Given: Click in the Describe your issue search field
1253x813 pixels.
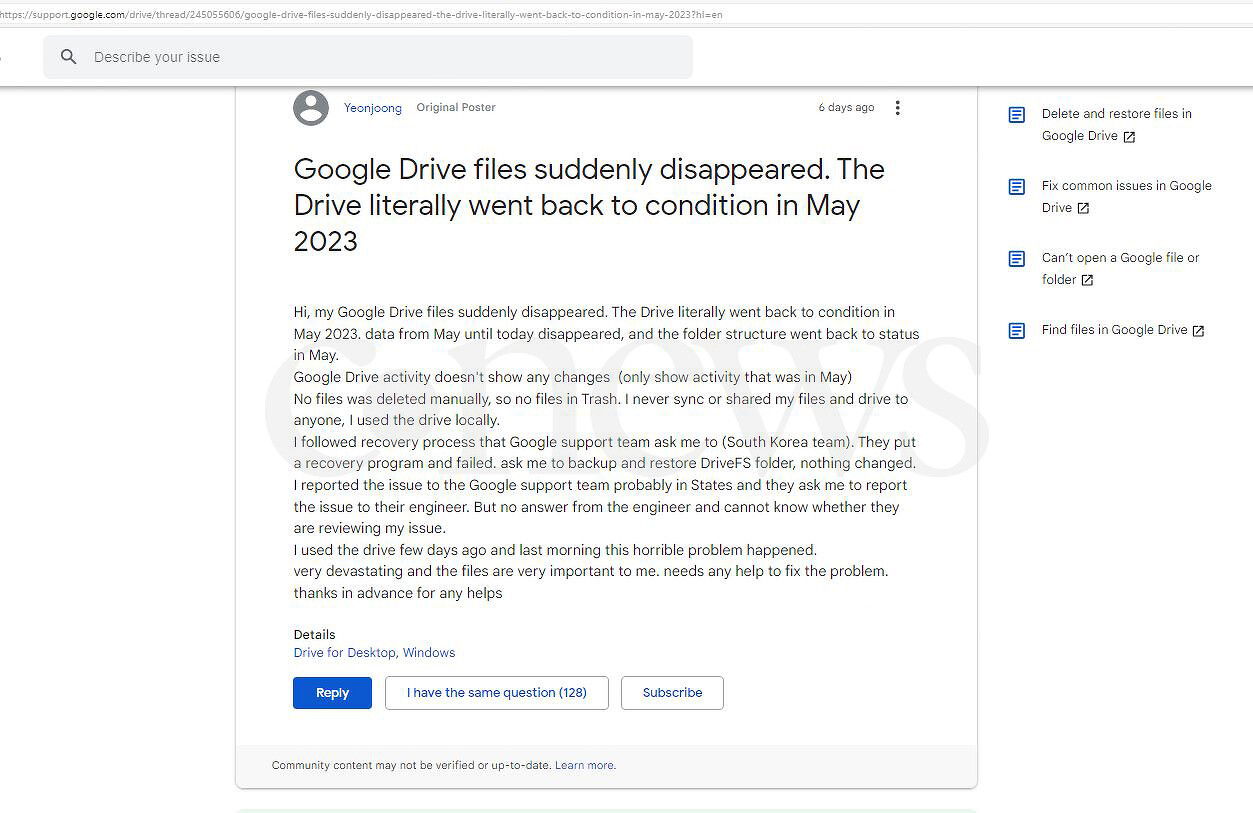Looking at the screenshot, I should point(380,57).
